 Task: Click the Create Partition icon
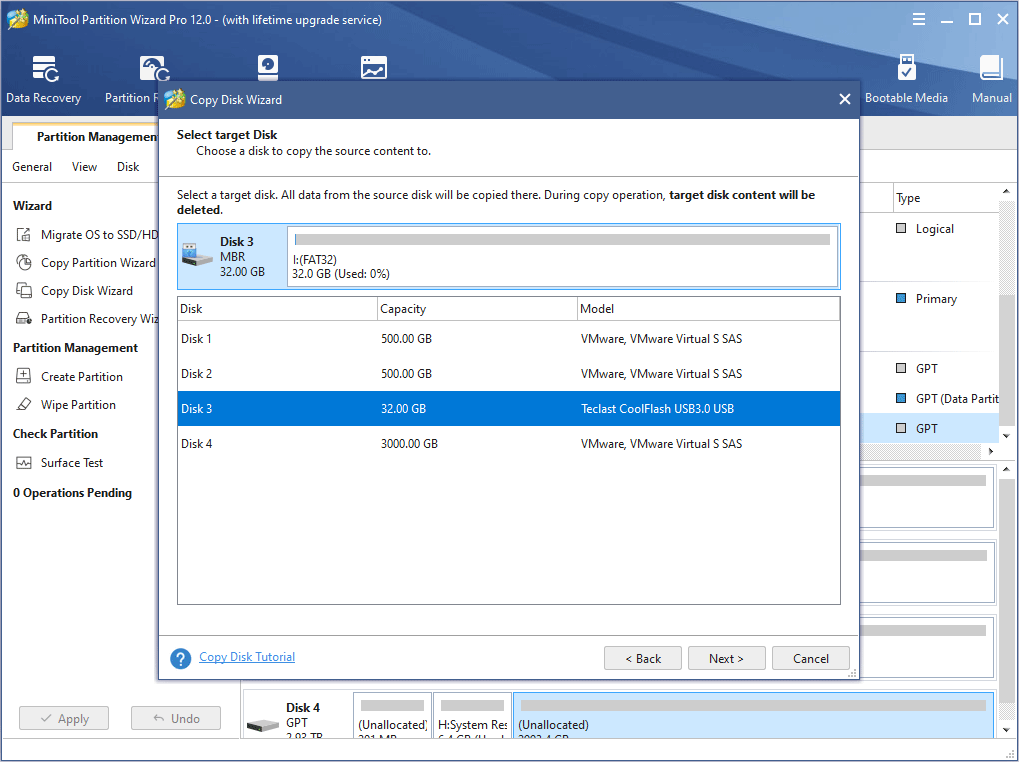click(x=24, y=376)
